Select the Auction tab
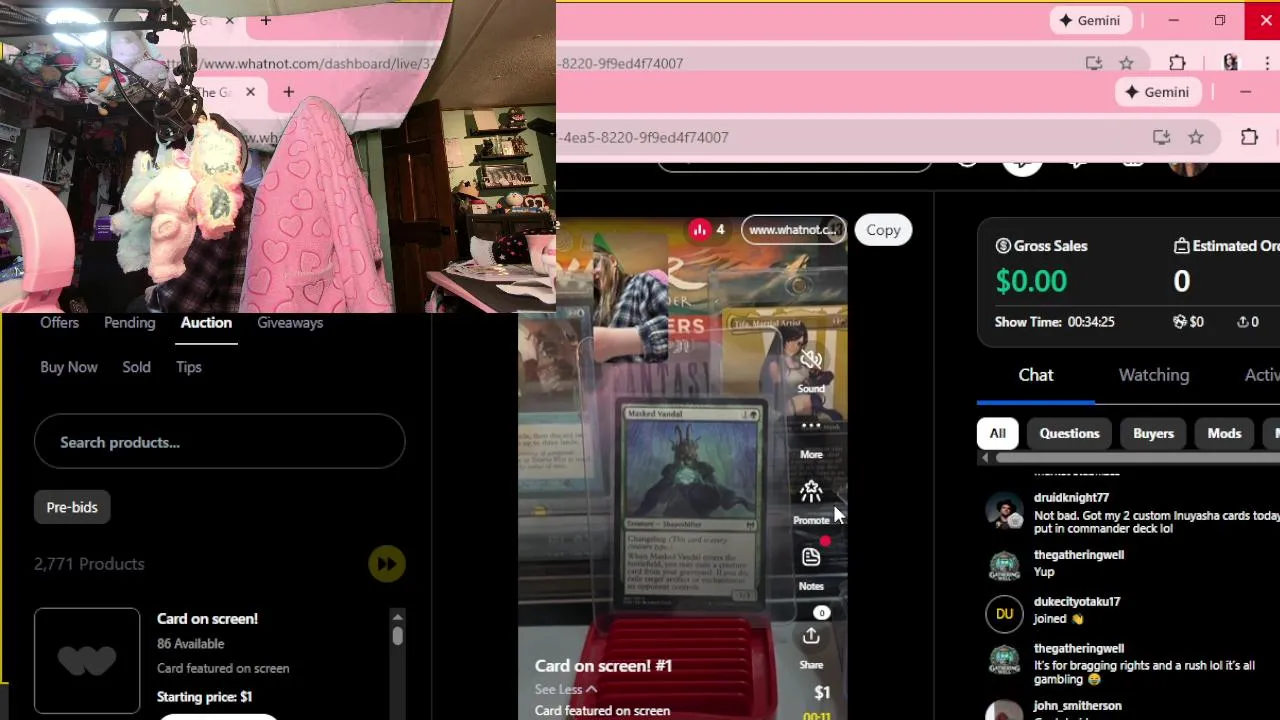The width and height of the screenshot is (1280, 720). tap(206, 323)
